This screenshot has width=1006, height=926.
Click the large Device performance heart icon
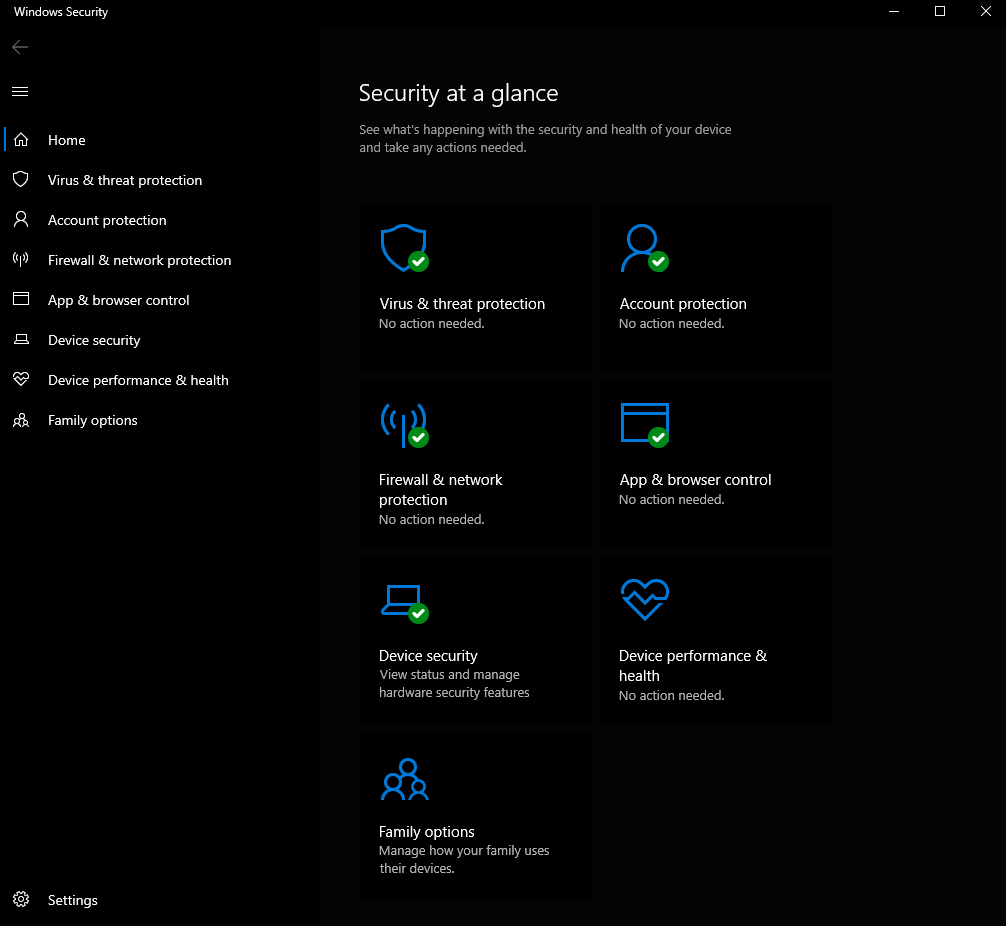point(645,599)
